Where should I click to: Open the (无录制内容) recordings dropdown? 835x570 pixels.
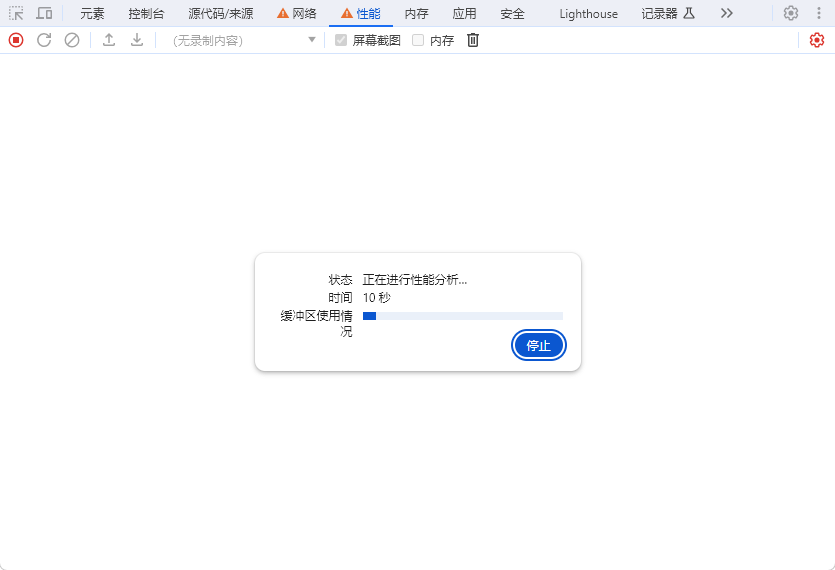[244, 40]
